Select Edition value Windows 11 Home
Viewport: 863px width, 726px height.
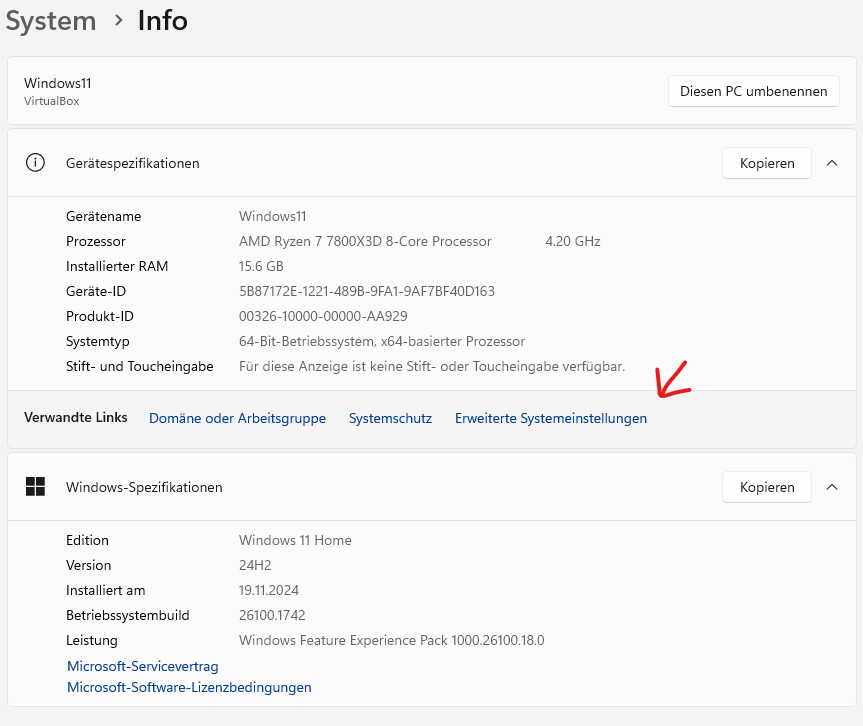pyautogui.click(x=295, y=541)
